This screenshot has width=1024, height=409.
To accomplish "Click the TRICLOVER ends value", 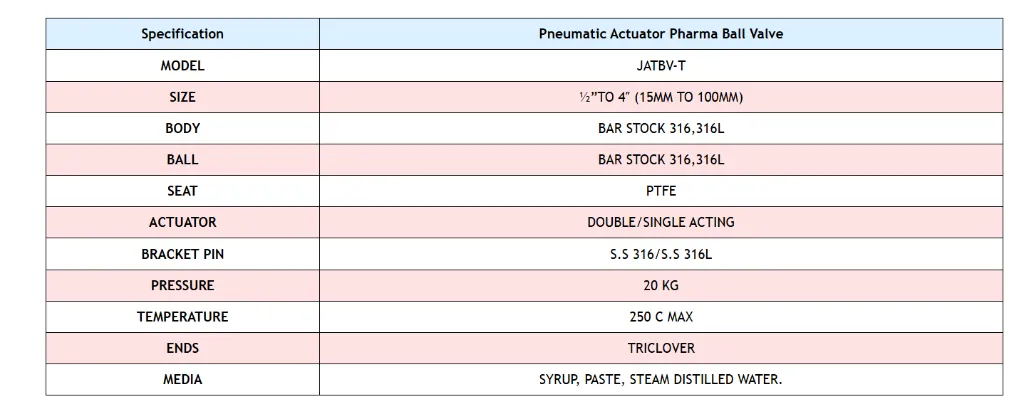I will (660, 348).
